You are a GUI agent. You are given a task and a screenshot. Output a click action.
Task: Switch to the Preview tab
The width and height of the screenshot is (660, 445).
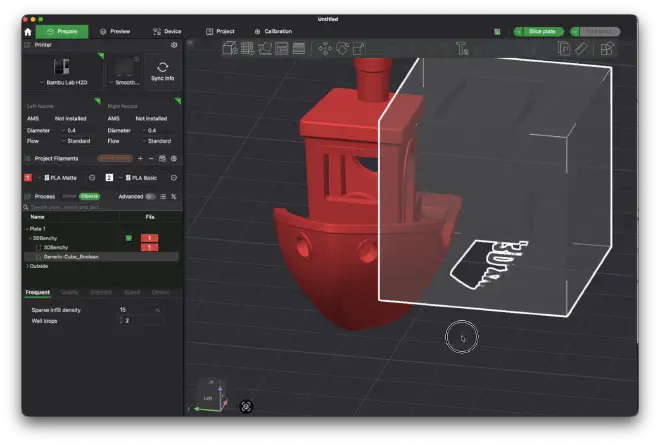115,32
